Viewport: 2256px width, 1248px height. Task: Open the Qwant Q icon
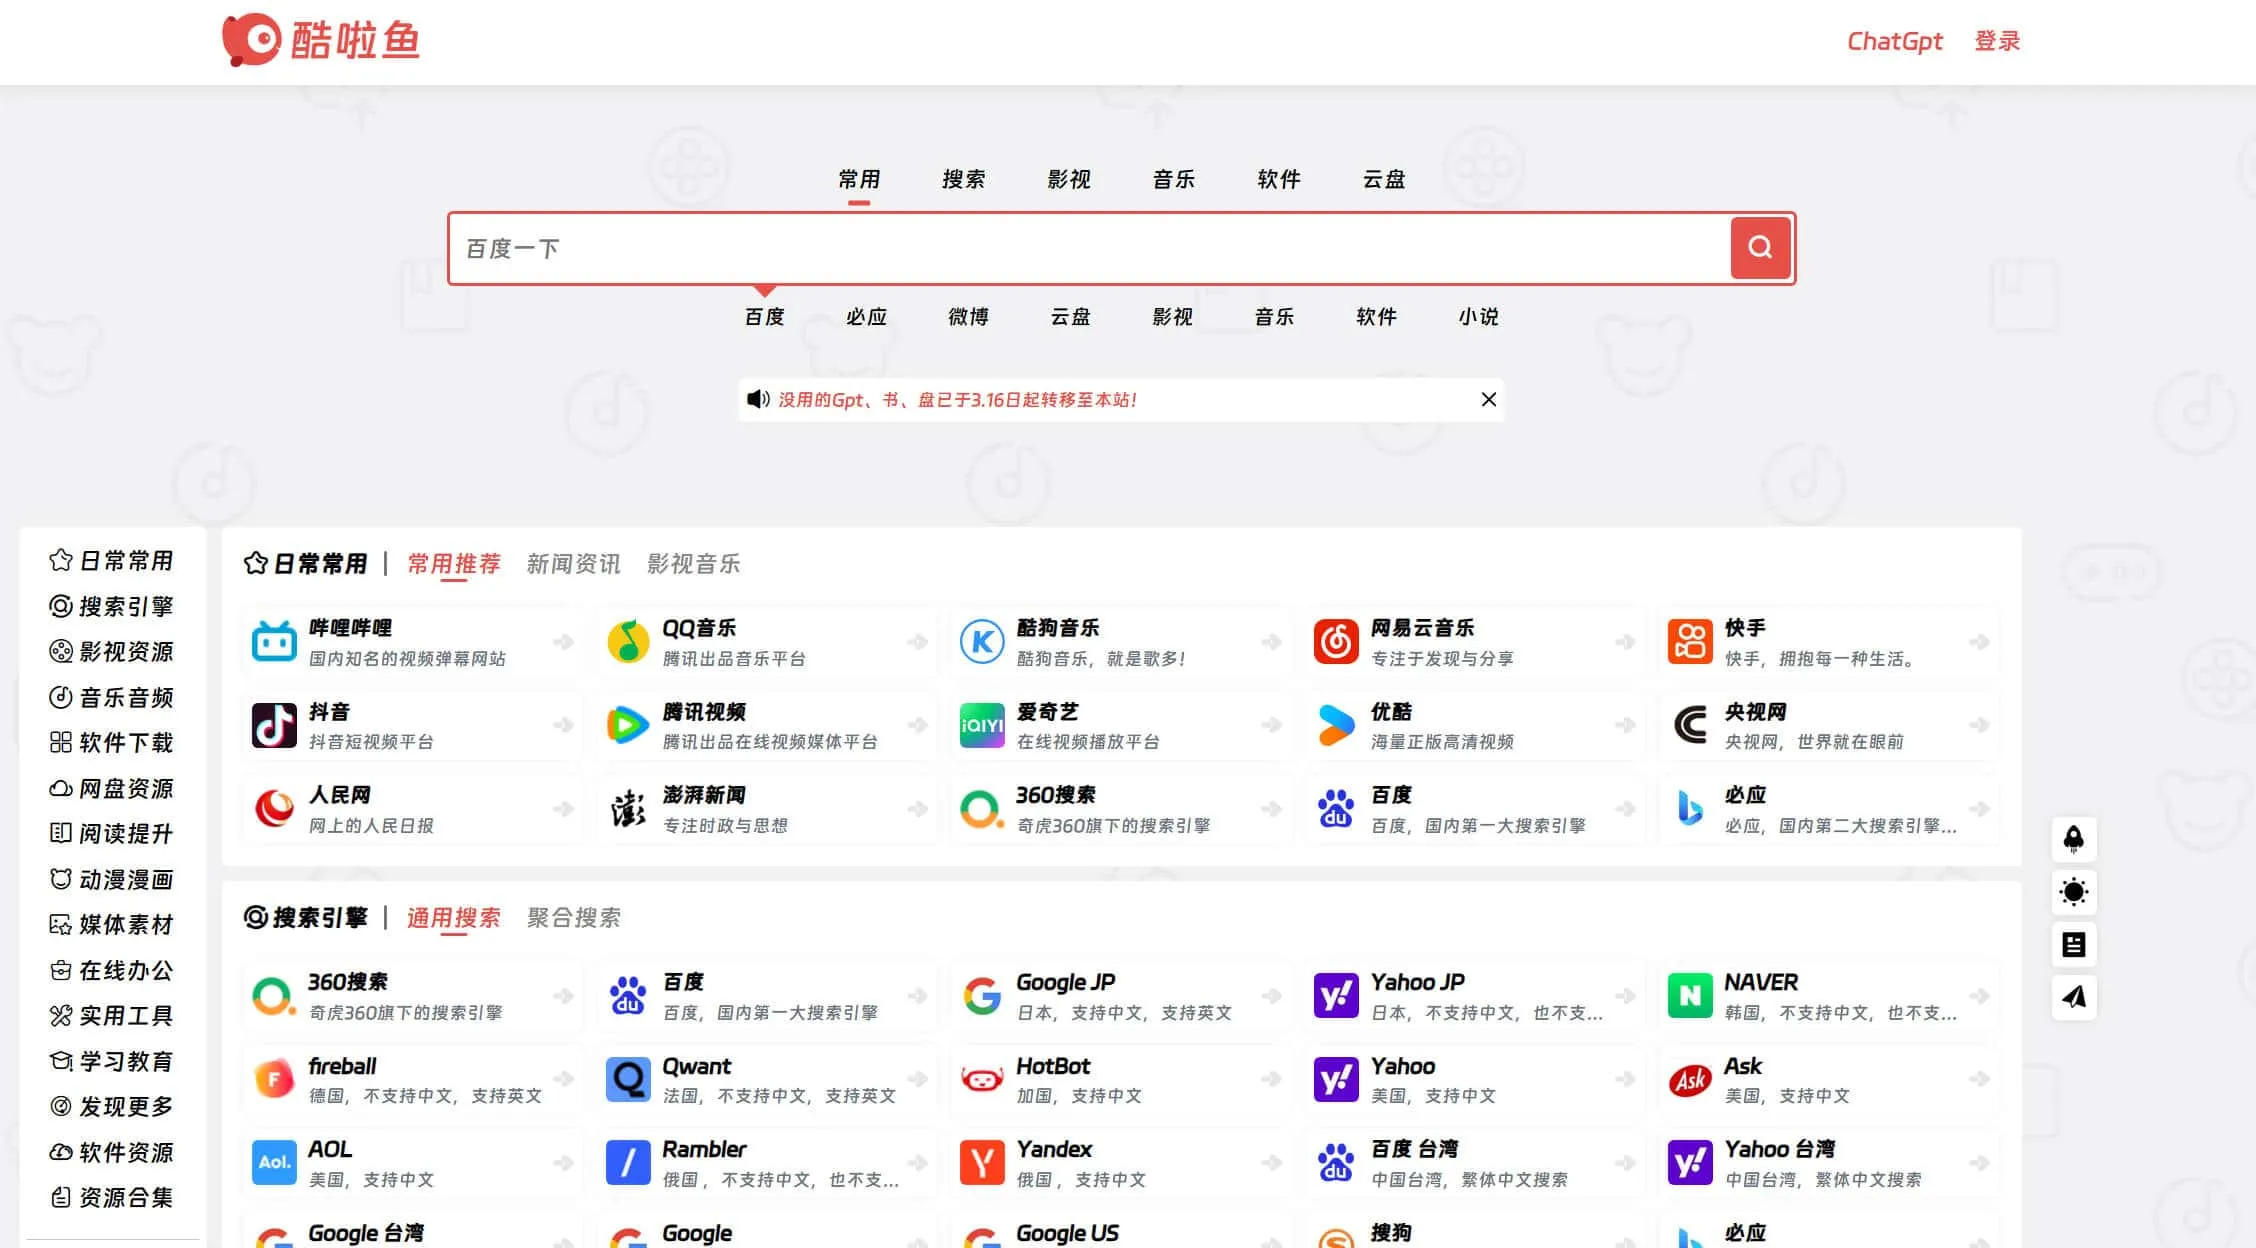coord(628,1079)
